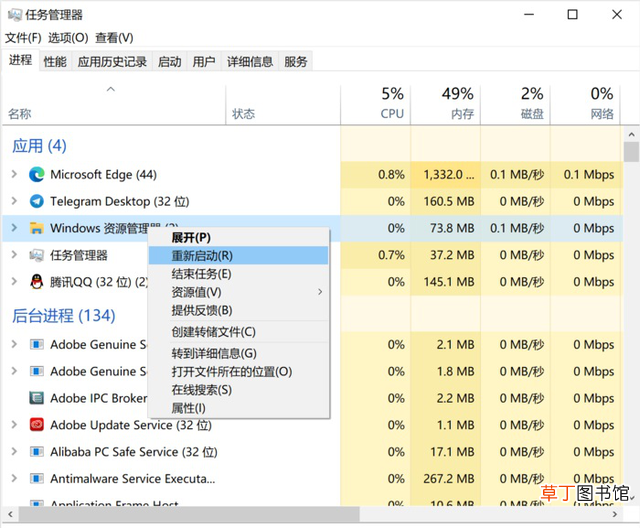Select the 进程 tab
Screen dimensions: 640x528
(x=20, y=60)
